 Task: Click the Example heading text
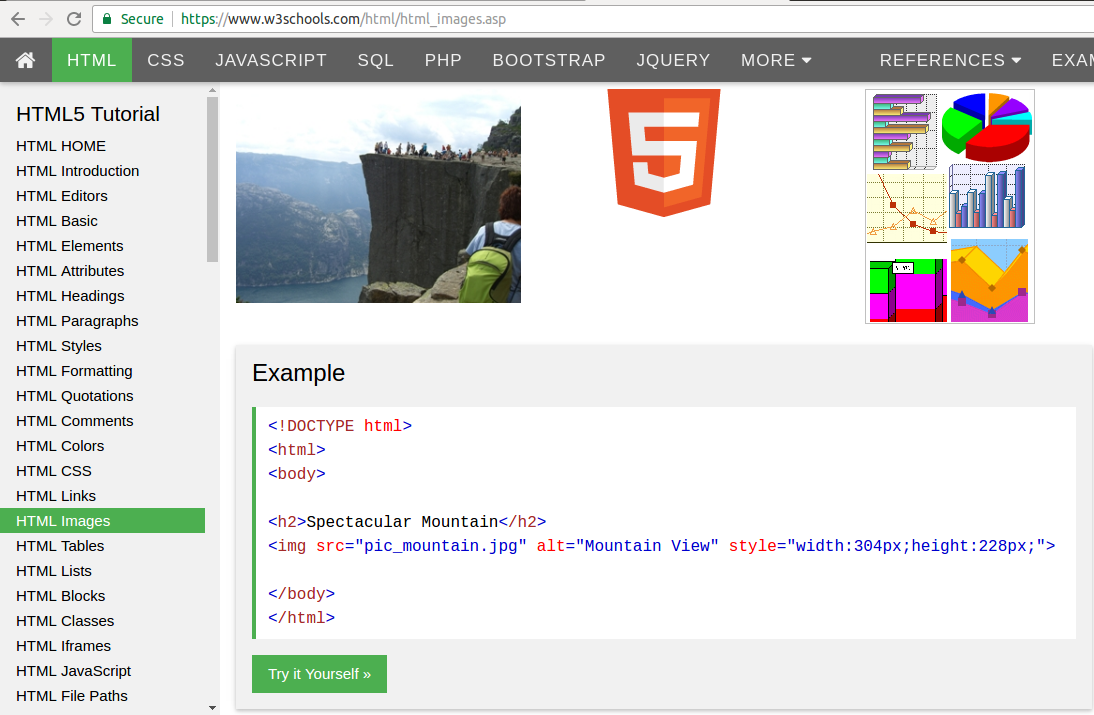coord(299,372)
